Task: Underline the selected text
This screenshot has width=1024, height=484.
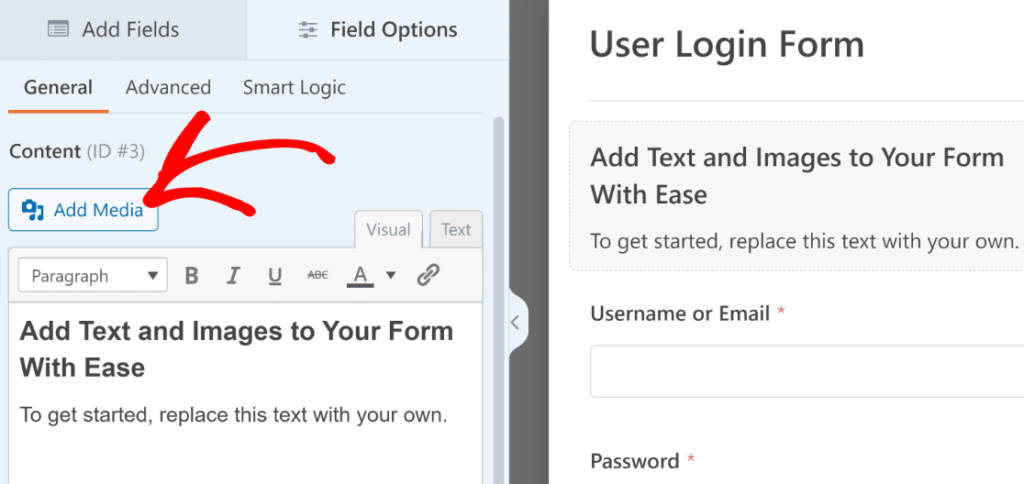Action: 275,276
